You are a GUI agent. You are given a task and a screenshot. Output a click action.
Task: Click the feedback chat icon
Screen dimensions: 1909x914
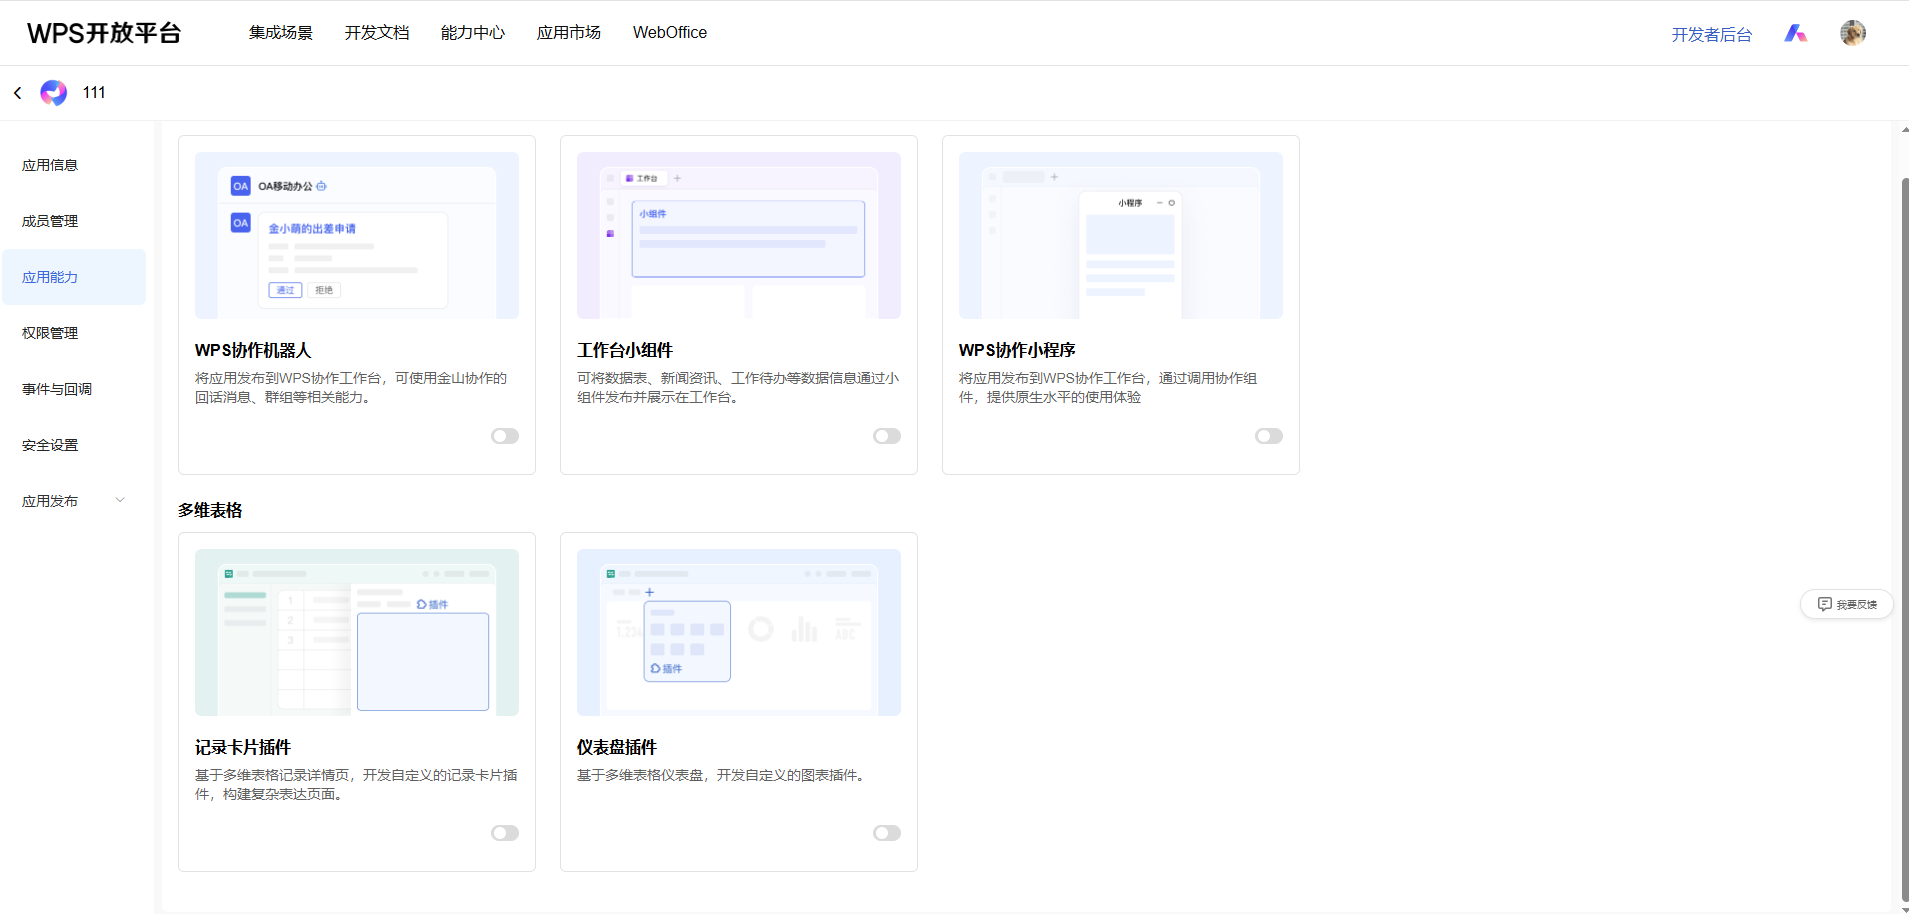pos(1825,604)
